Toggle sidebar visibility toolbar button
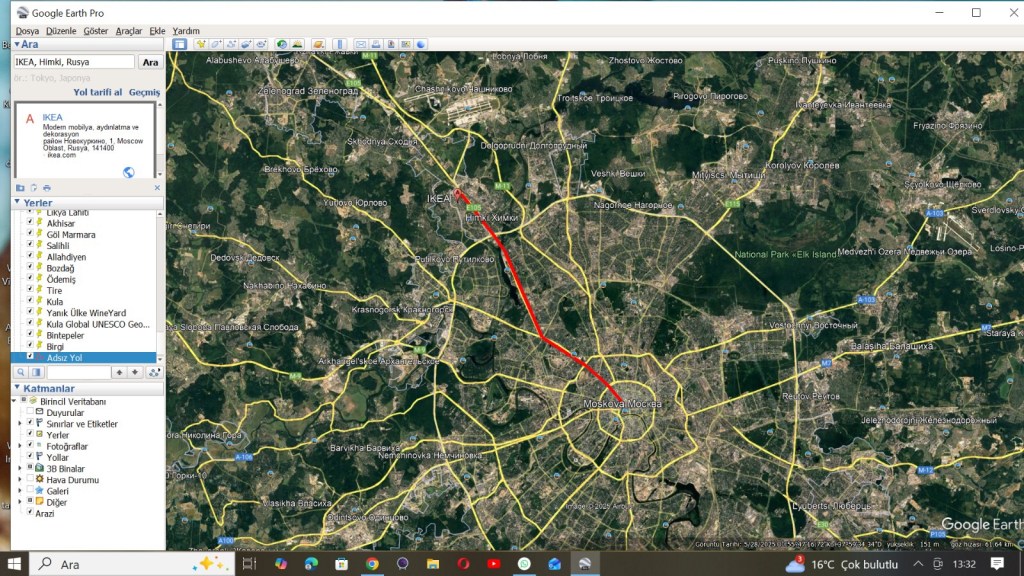Screen dimensions: 1024x576 [180, 44]
